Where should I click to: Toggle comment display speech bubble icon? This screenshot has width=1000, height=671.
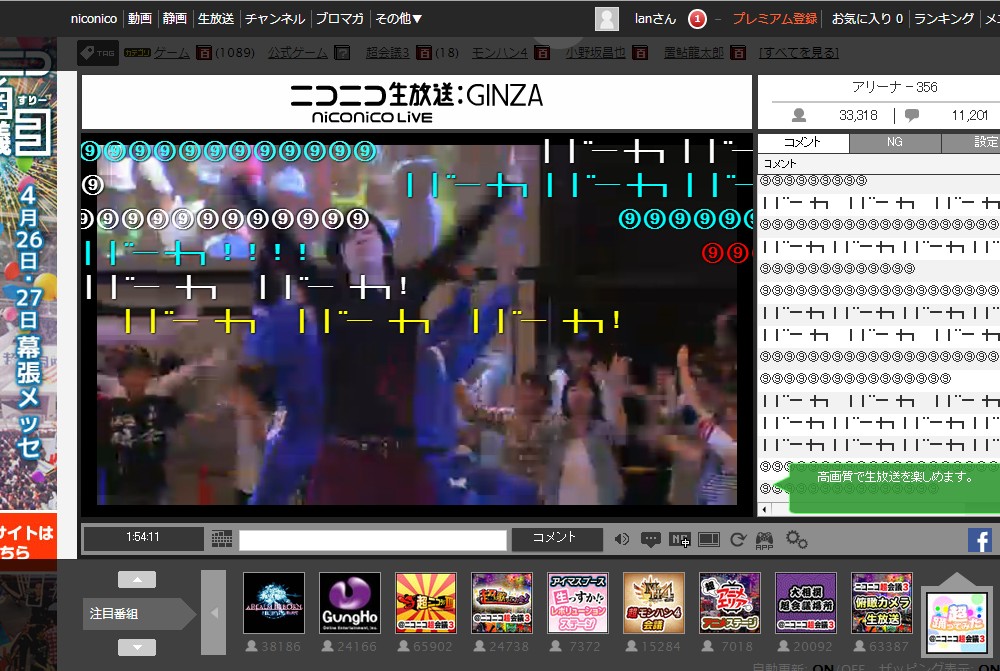click(651, 540)
